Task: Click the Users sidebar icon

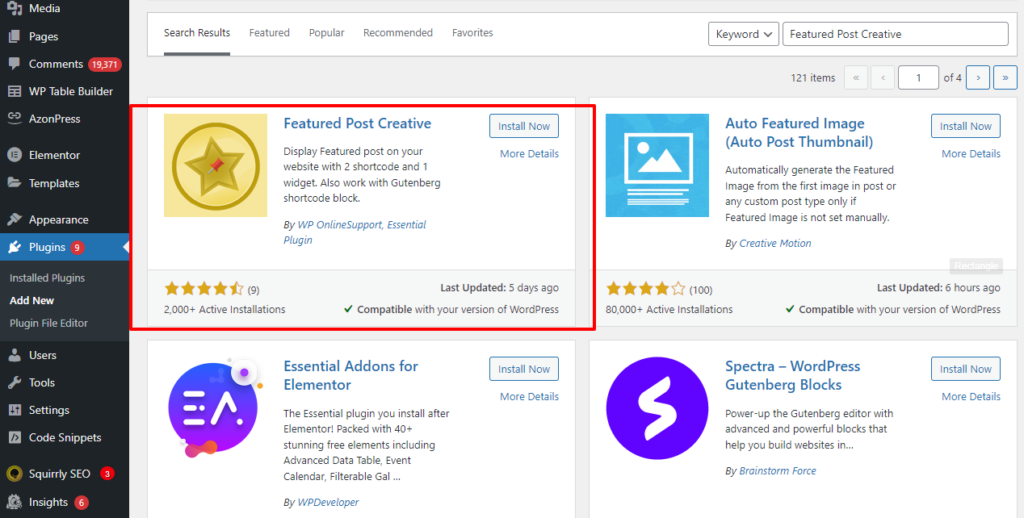Action: point(14,355)
